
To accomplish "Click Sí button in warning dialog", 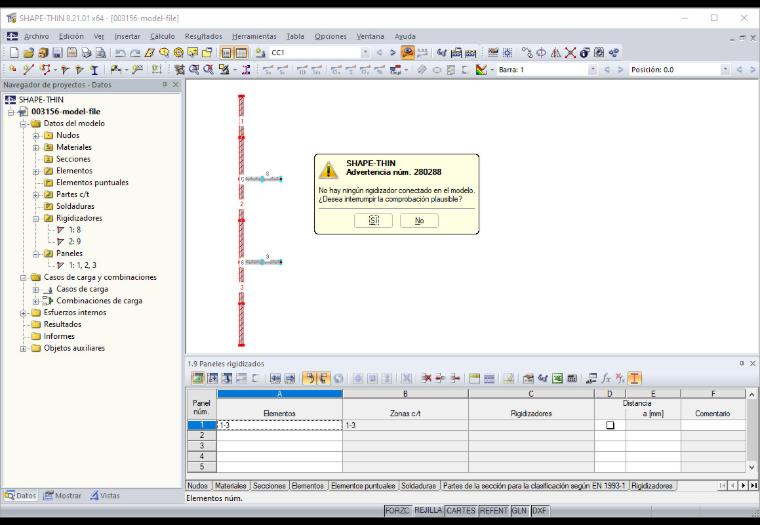I will point(373,221).
